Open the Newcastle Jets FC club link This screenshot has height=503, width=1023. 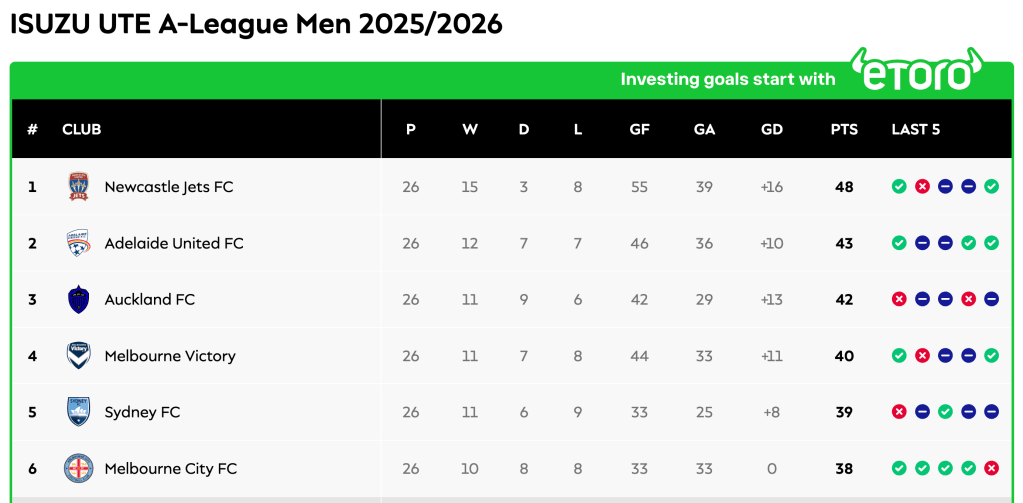click(x=168, y=187)
